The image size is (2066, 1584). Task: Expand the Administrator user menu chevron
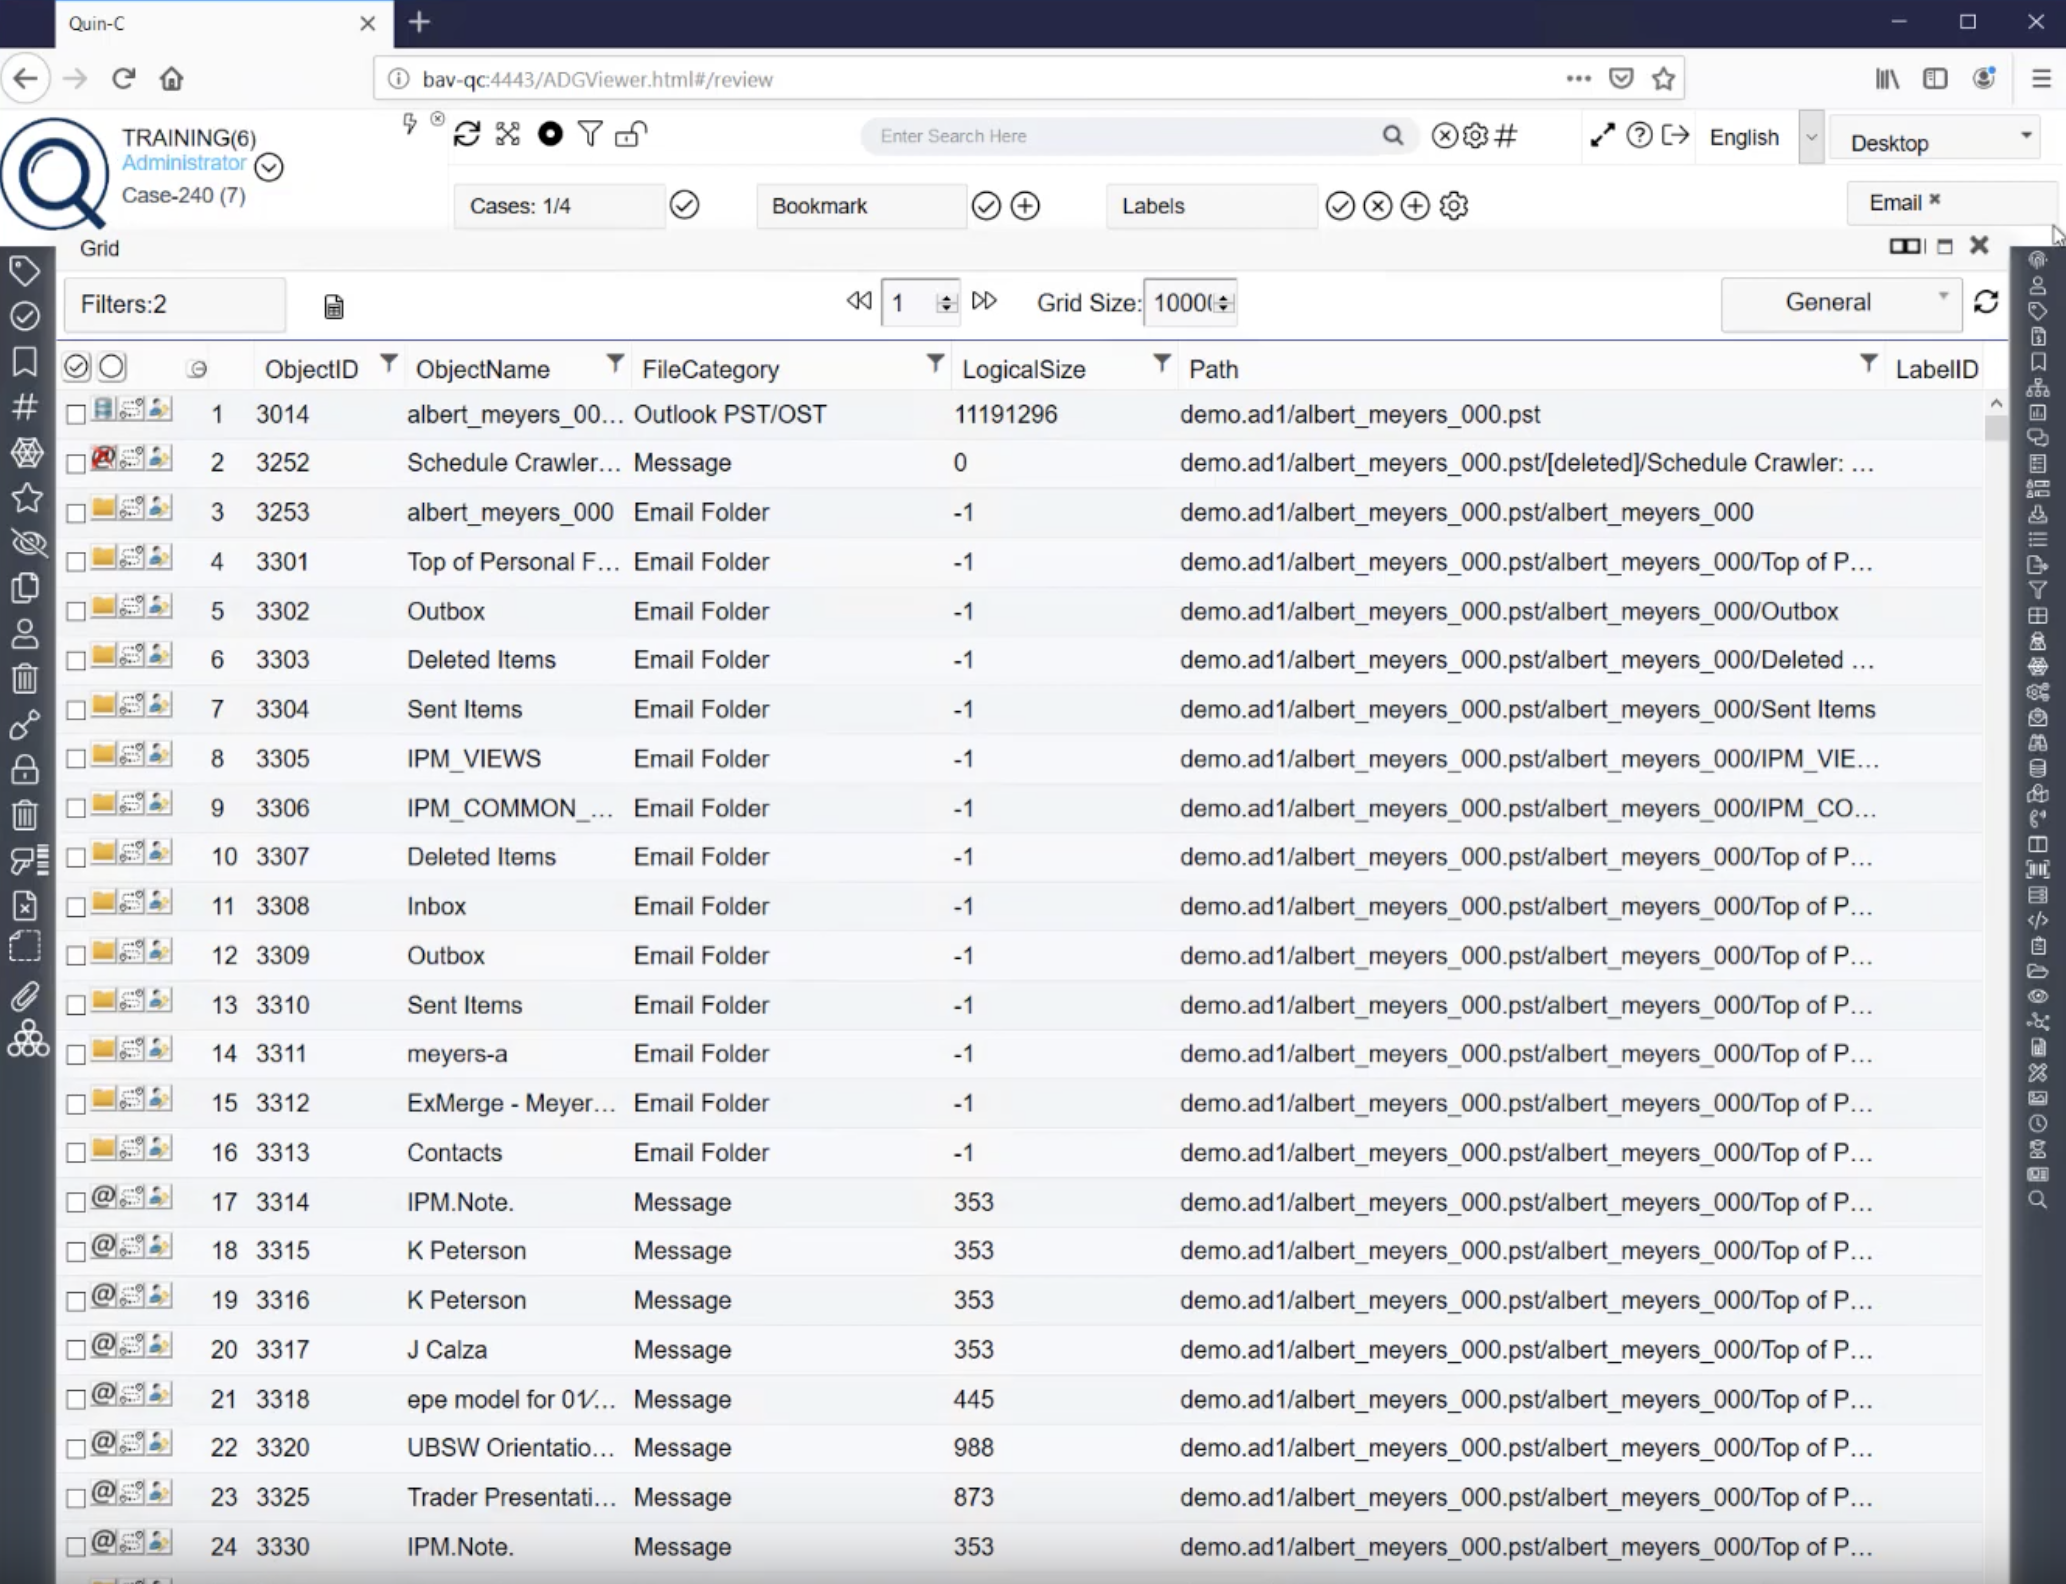tap(268, 167)
